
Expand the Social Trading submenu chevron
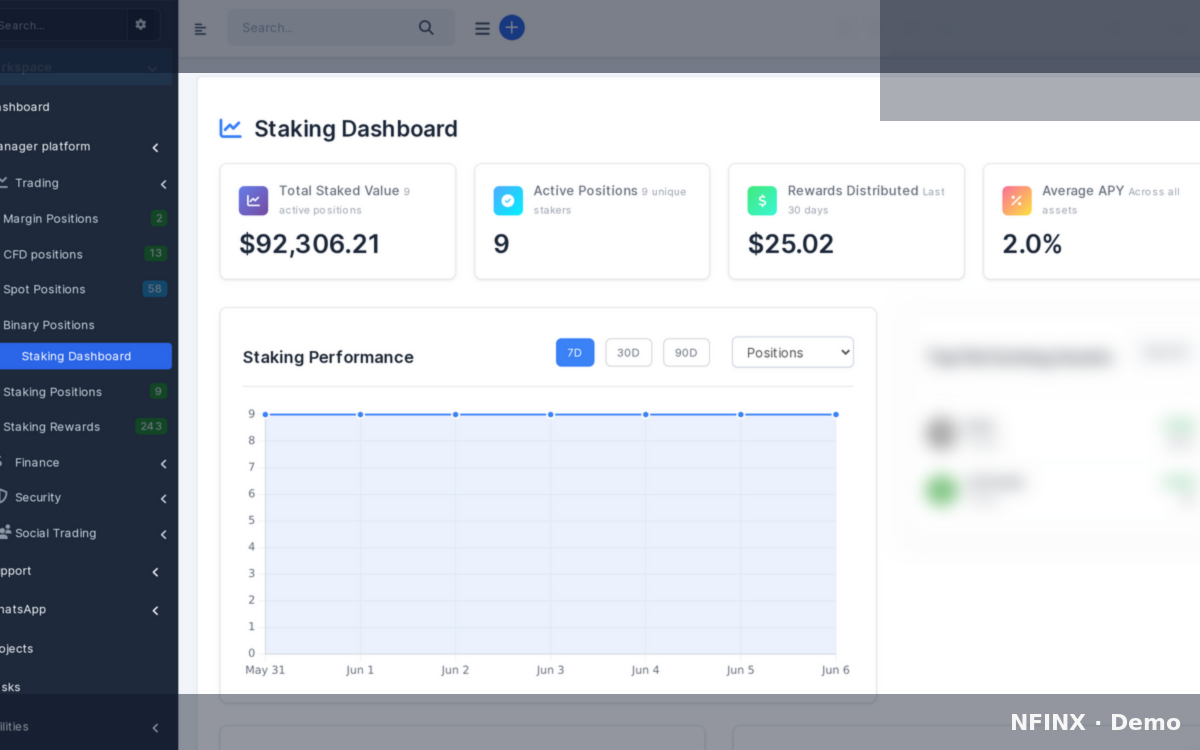coord(163,535)
